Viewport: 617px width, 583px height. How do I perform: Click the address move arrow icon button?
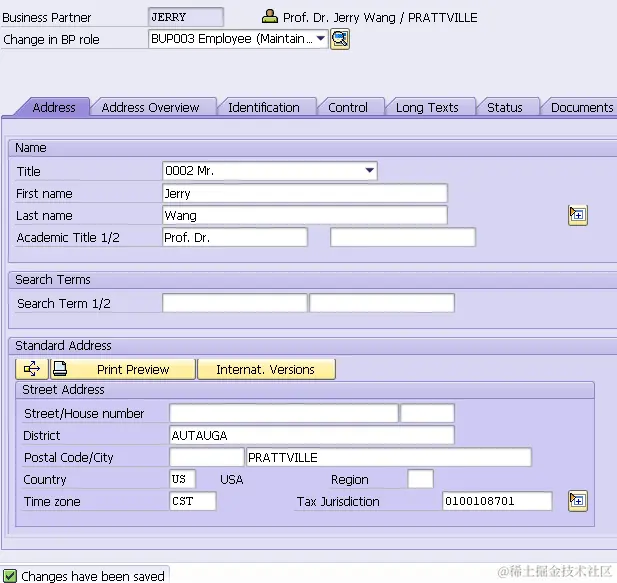click(x=32, y=369)
